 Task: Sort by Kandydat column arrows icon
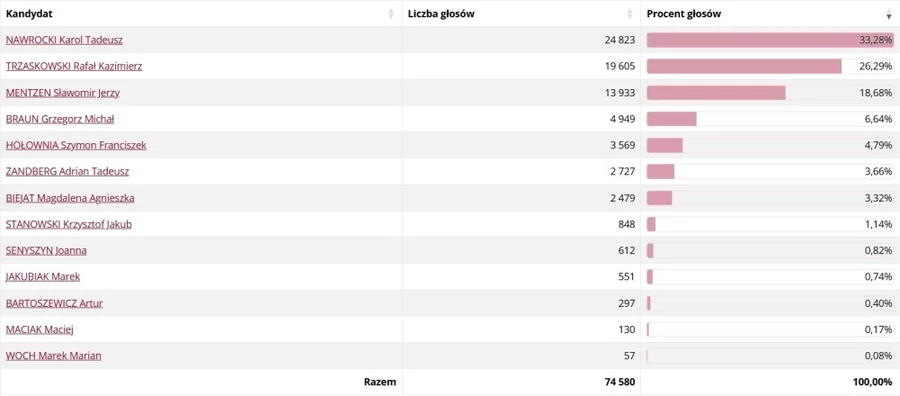point(391,14)
